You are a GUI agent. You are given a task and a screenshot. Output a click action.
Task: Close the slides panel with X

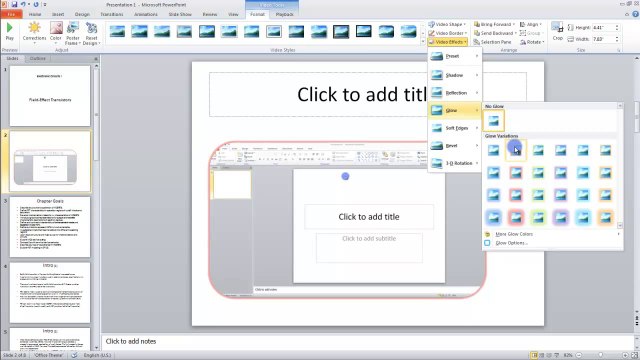click(x=96, y=59)
